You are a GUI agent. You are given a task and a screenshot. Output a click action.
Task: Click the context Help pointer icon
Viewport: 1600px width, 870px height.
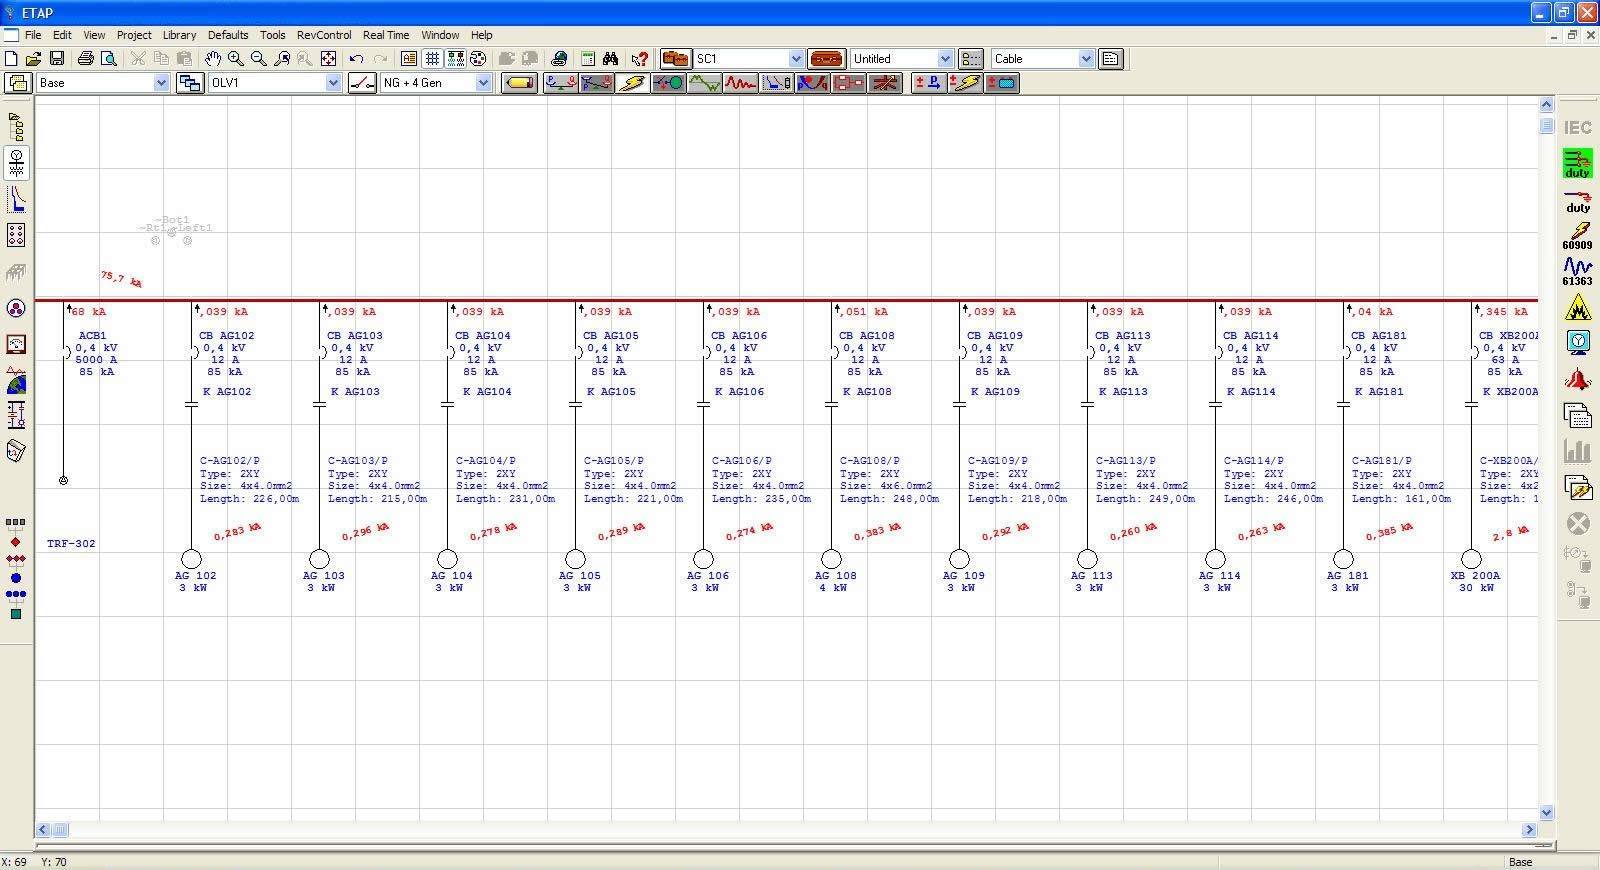coord(640,59)
